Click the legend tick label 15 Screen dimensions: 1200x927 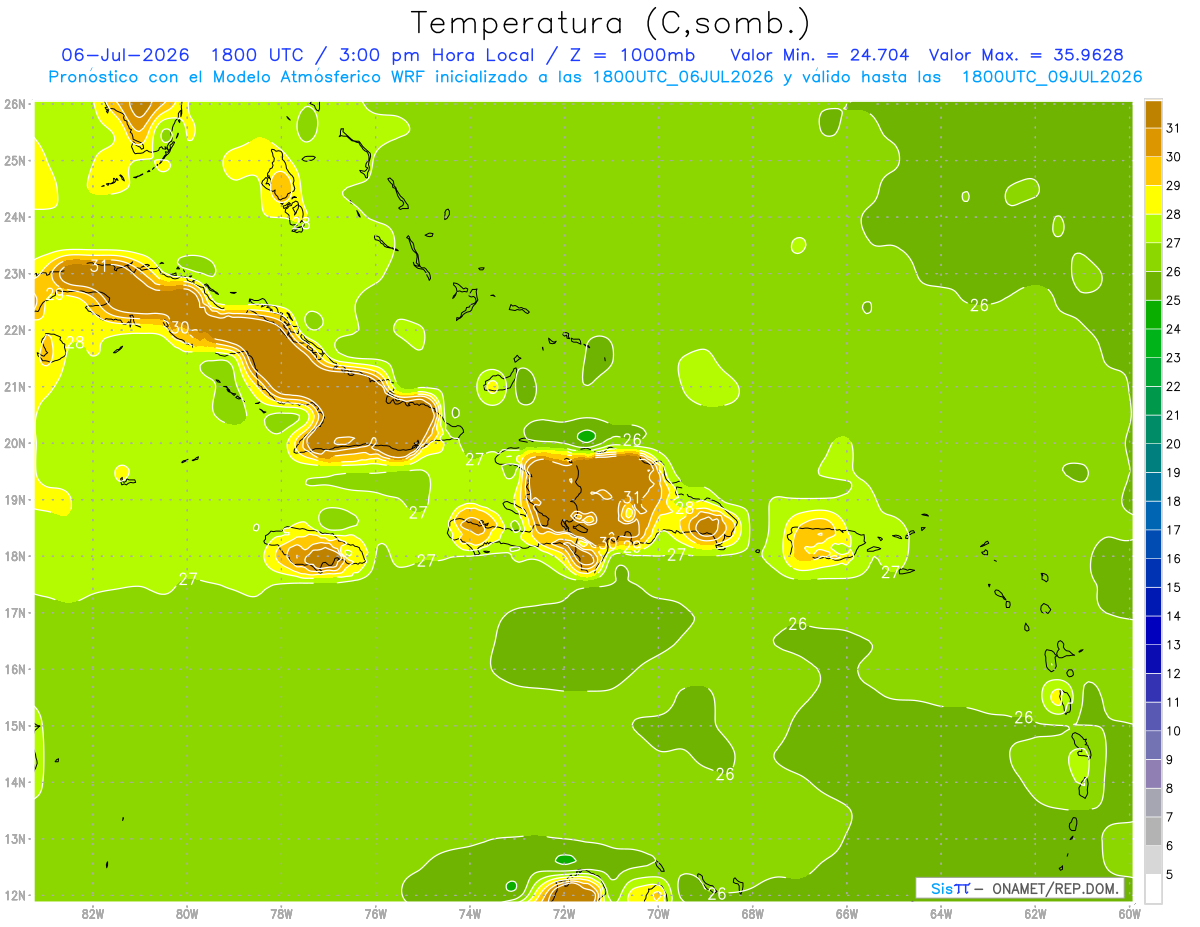pyautogui.click(x=1174, y=587)
